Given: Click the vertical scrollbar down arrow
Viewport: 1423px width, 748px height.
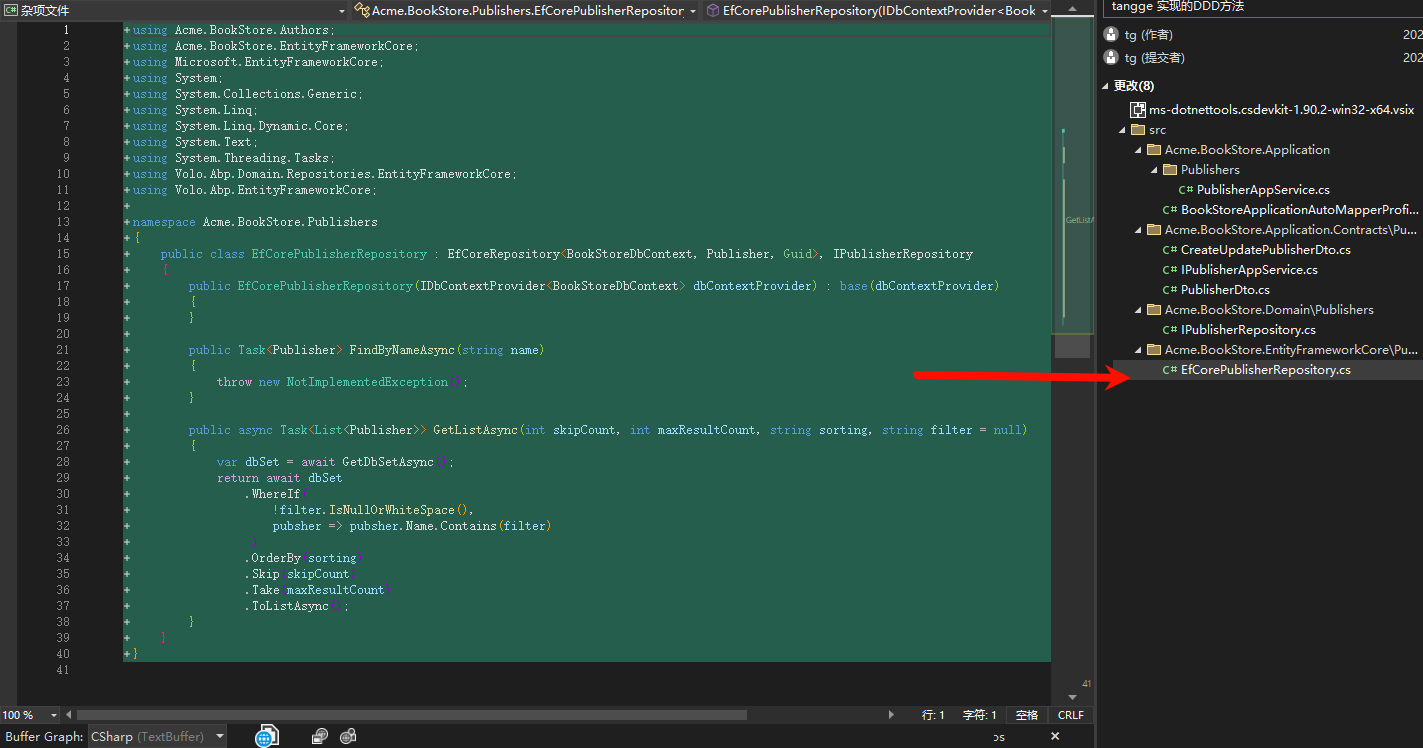Looking at the screenshot, I should point(1072,697).
